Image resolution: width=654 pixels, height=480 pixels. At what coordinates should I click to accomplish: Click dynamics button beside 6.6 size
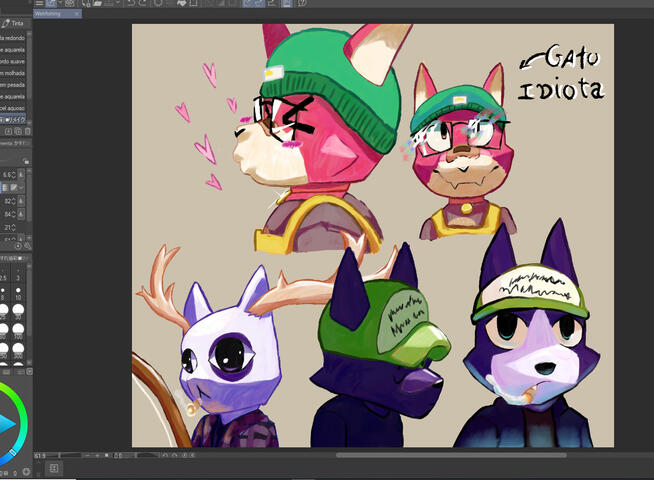[20, 175]
